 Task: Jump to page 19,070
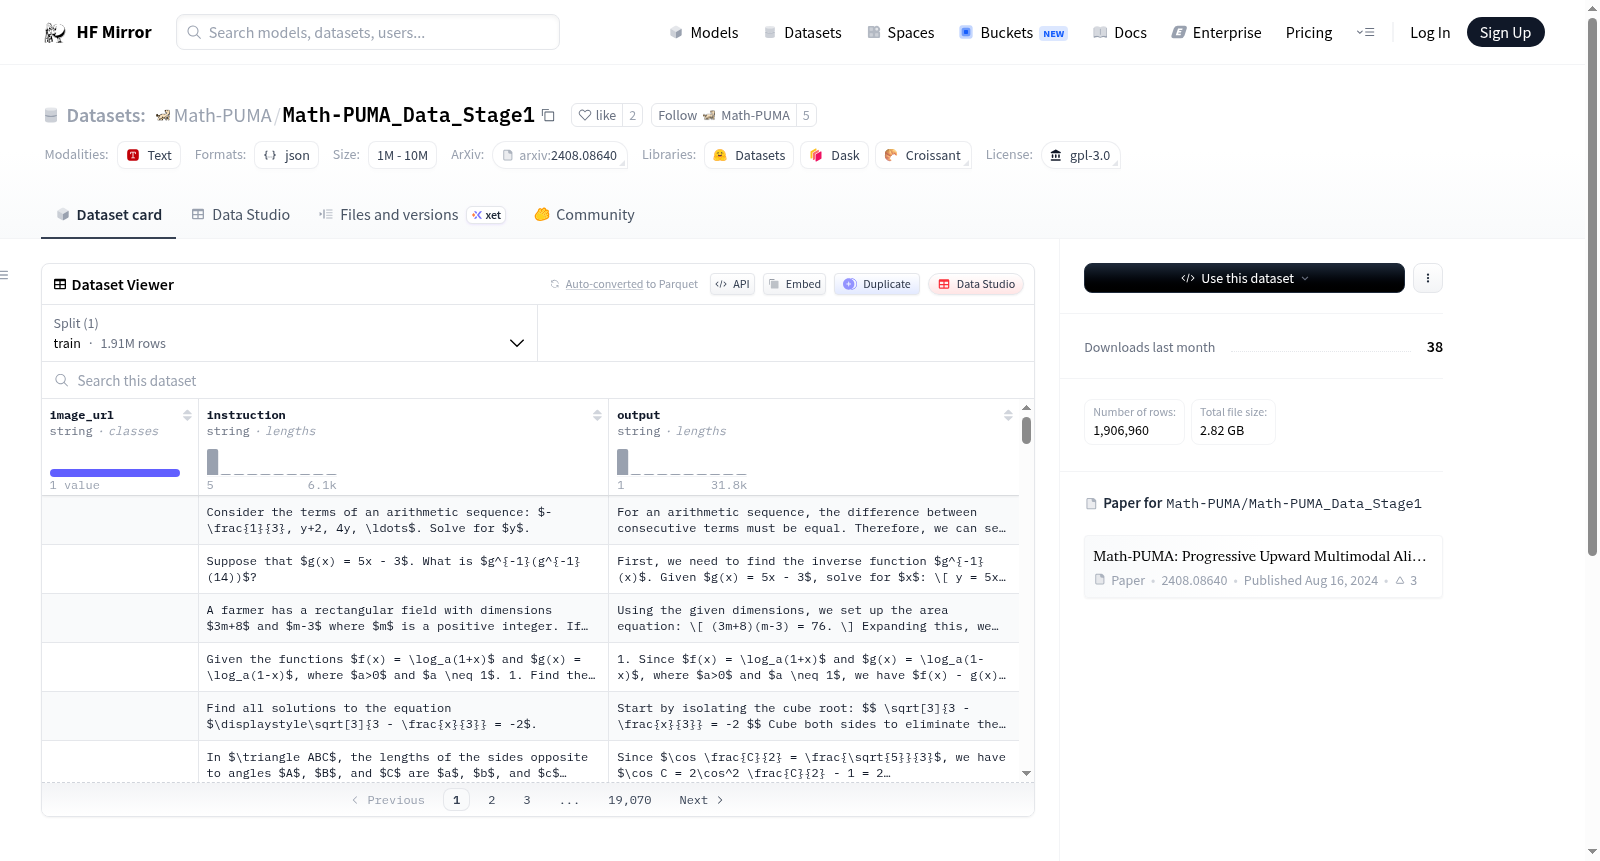point(630,800)
